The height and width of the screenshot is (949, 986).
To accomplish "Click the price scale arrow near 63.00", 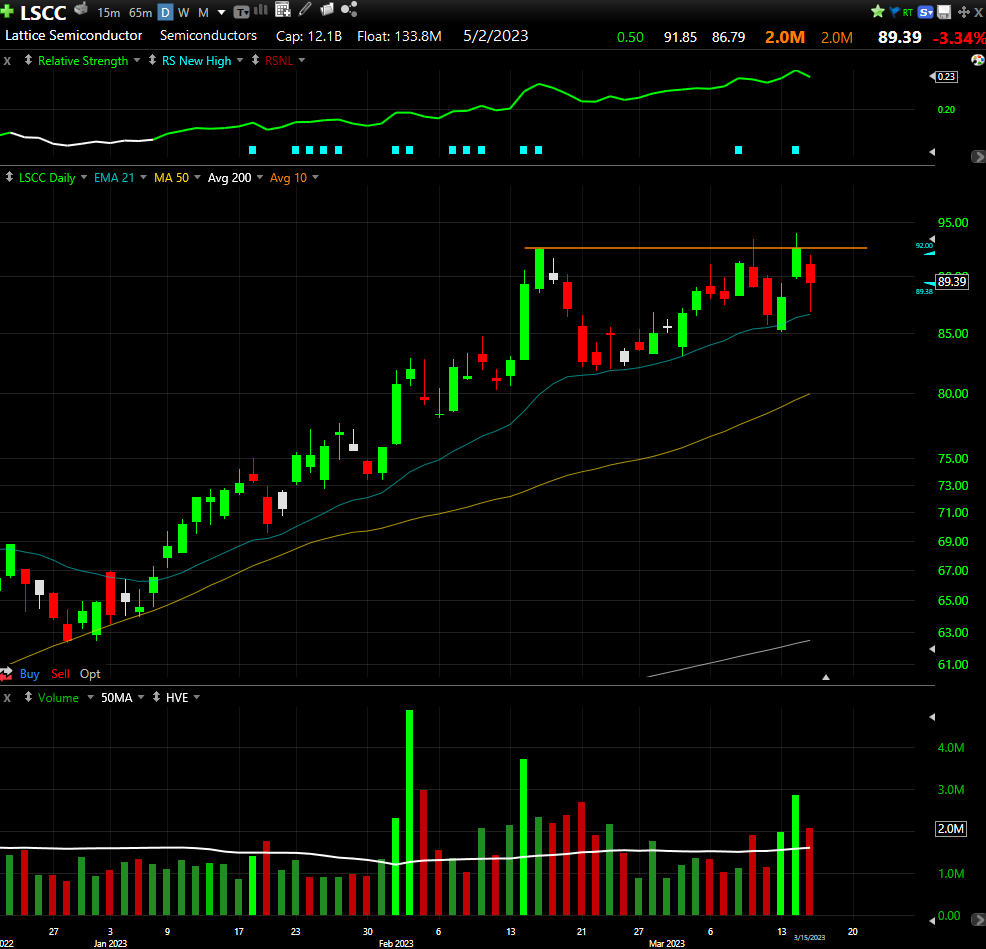I will pyautogui.click(x=932, y=649).
